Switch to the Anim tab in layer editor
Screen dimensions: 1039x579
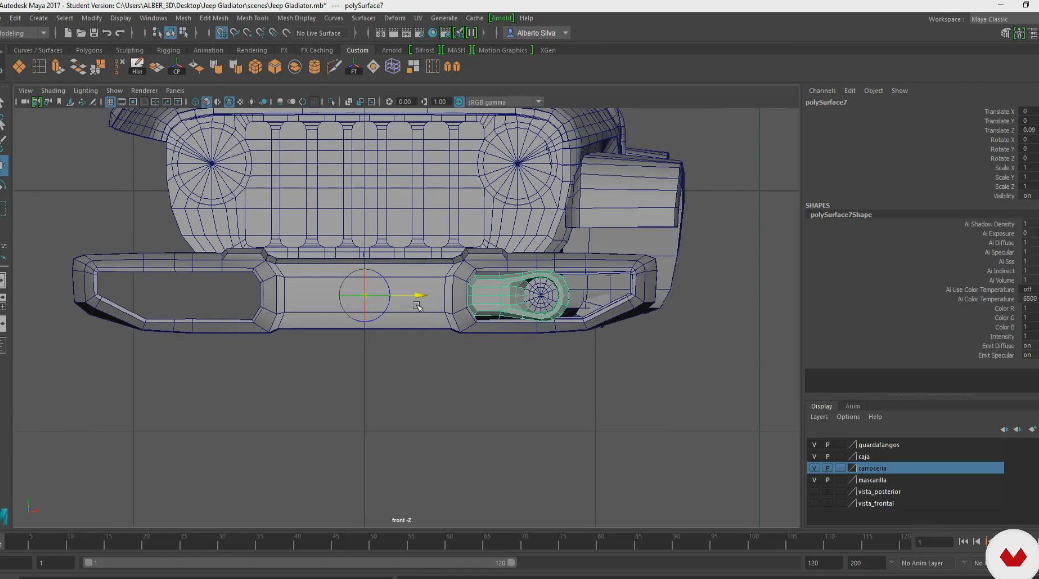point(853,406)
